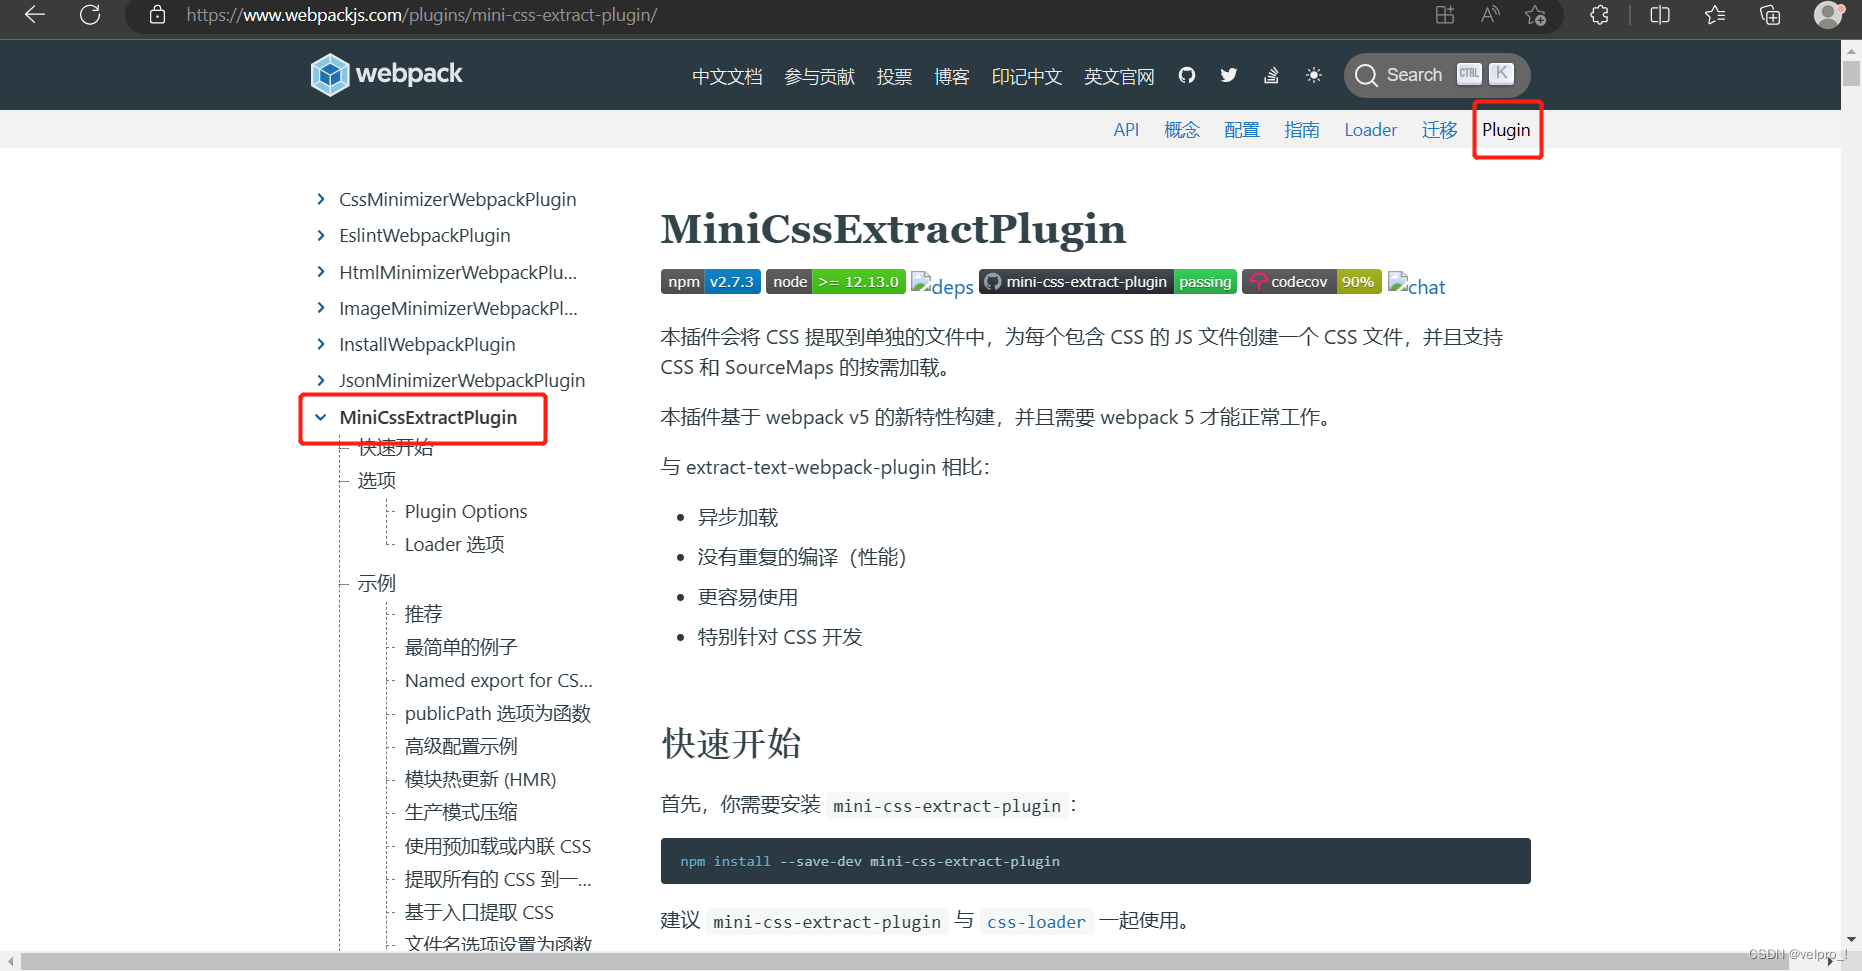Toggle light/dark theme with the sun icon
The width and height of the screenshot is (1862, 971).
tap(1314, 74)
